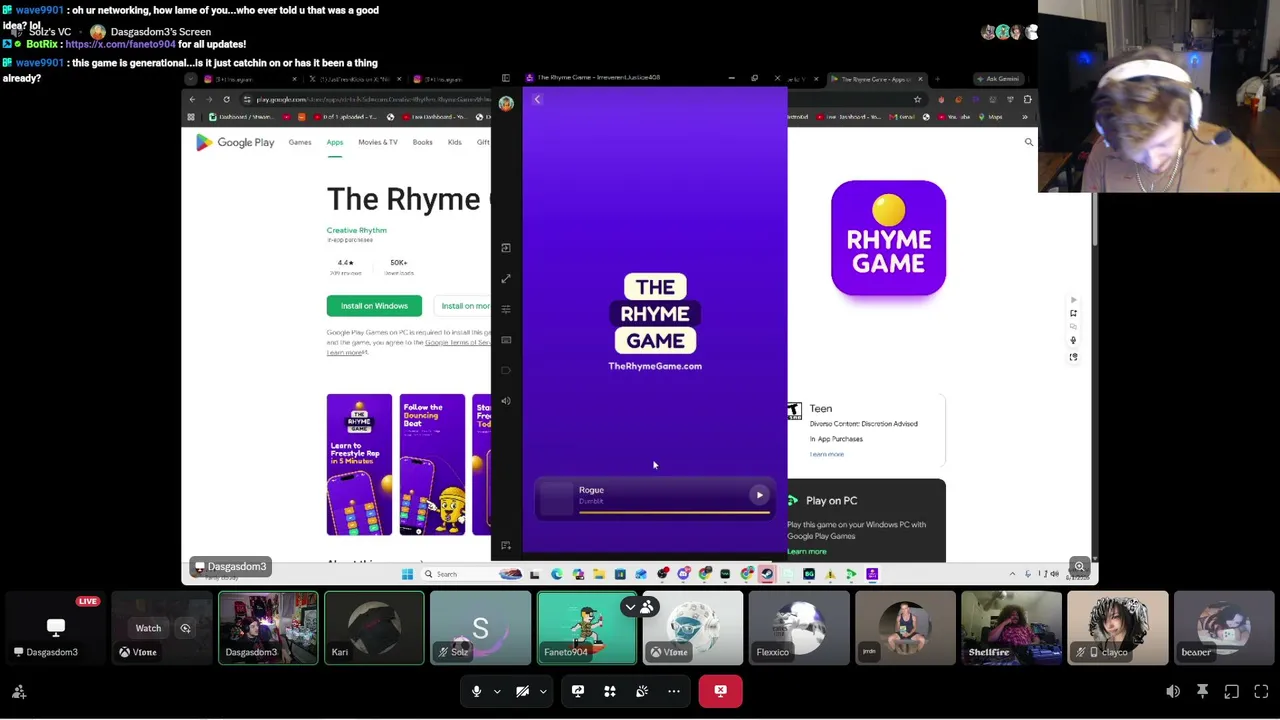The height and width of the screenshot is (720, 1280).
Task: Select the beaner participant tile
Action: (x=1223, y=628)
